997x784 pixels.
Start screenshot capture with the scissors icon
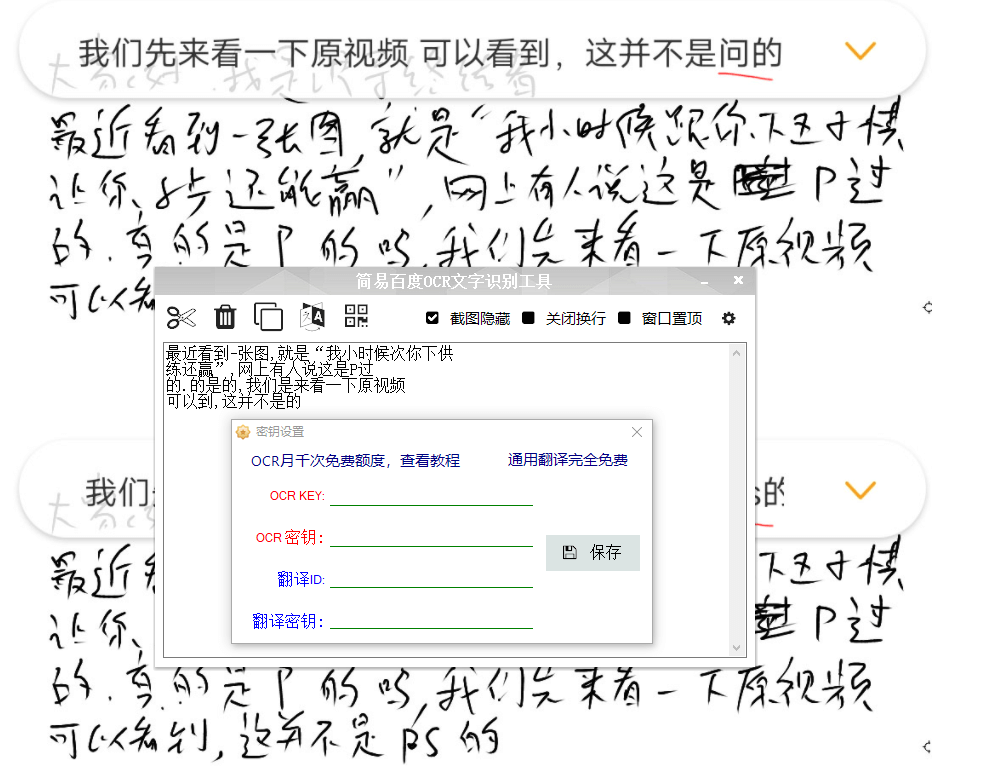tap(181, 317)
